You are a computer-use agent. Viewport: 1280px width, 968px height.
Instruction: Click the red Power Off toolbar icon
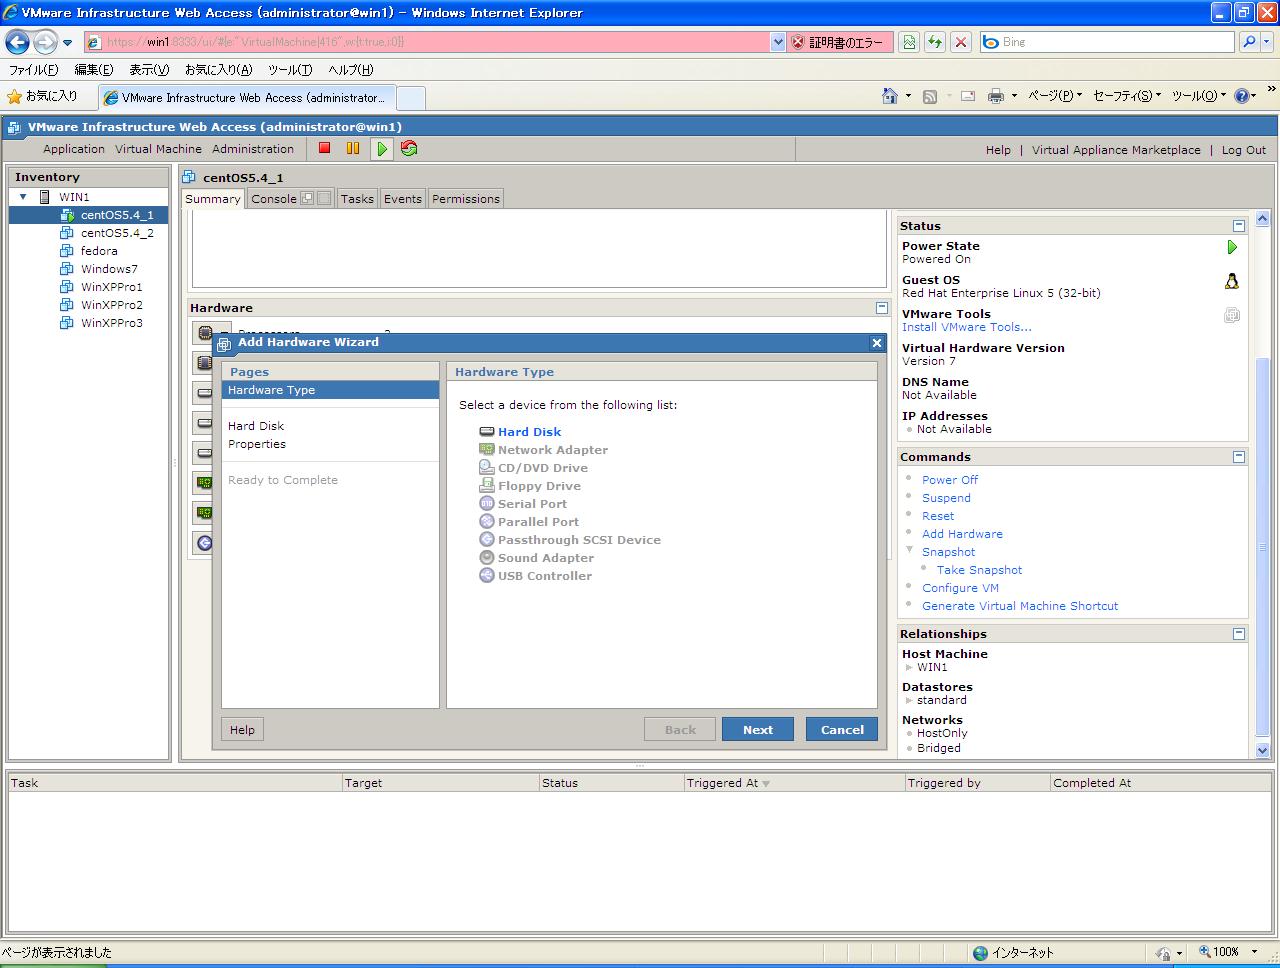(324, 148)
